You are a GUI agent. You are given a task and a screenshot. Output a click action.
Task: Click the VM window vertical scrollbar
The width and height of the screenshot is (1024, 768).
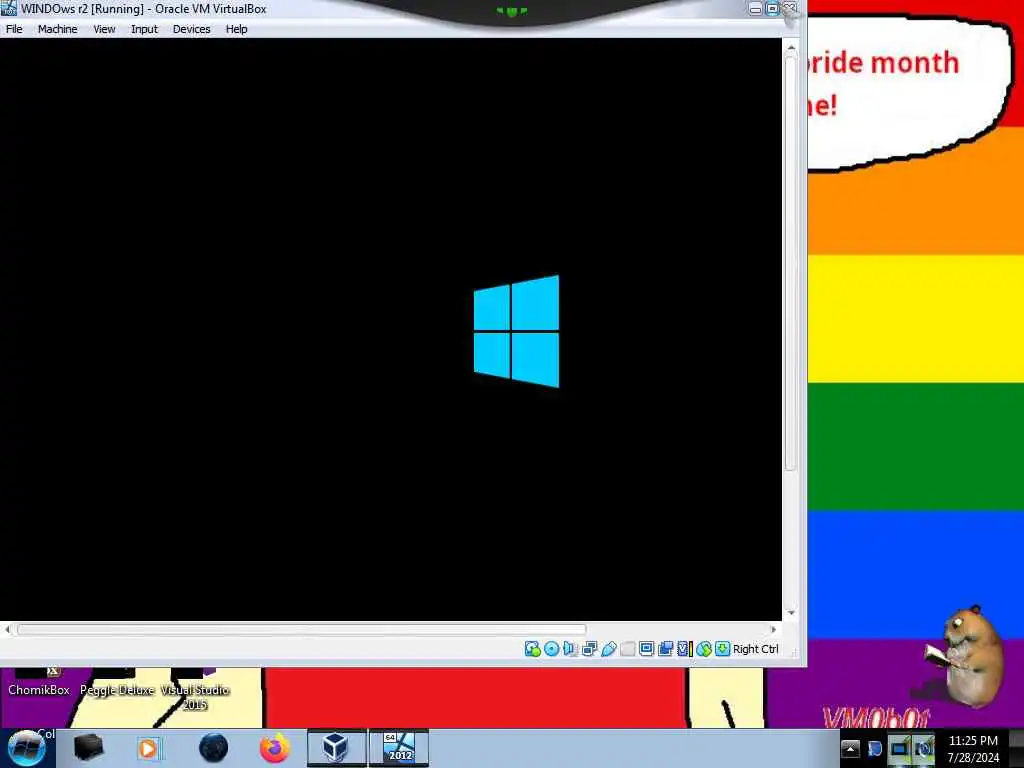791,261
